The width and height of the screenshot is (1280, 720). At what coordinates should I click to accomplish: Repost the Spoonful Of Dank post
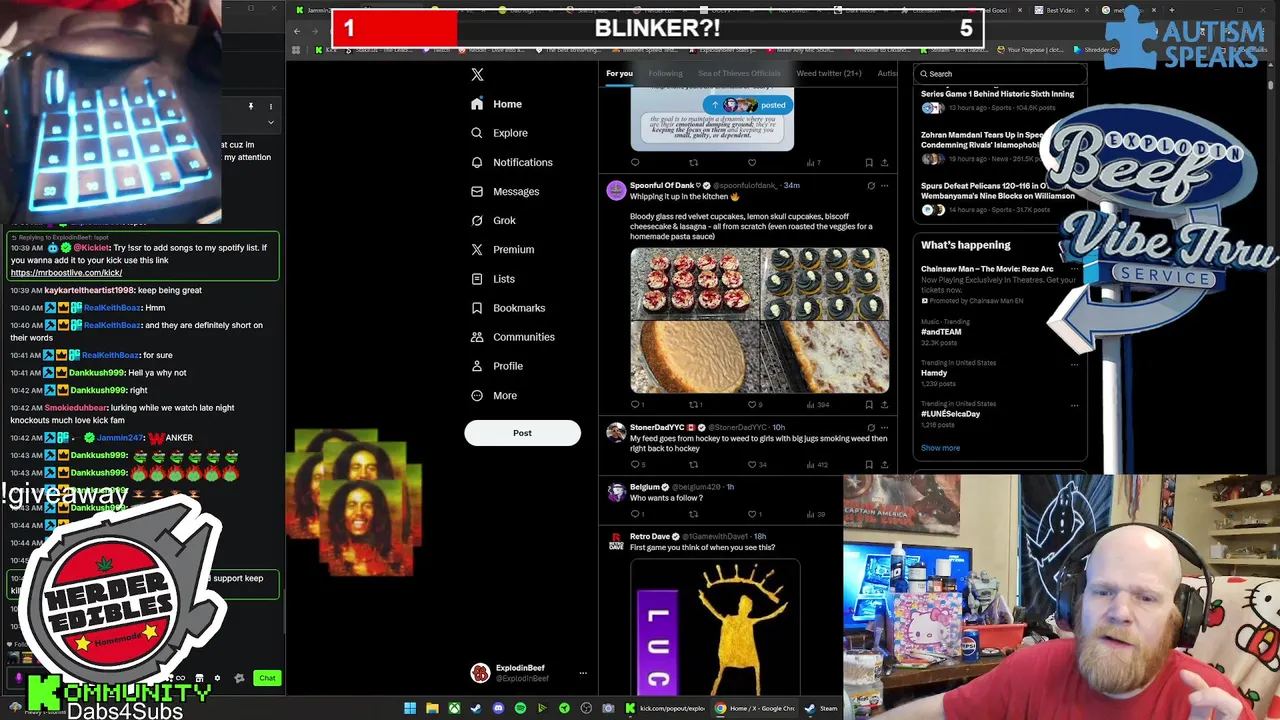click(x=693, y=404)
